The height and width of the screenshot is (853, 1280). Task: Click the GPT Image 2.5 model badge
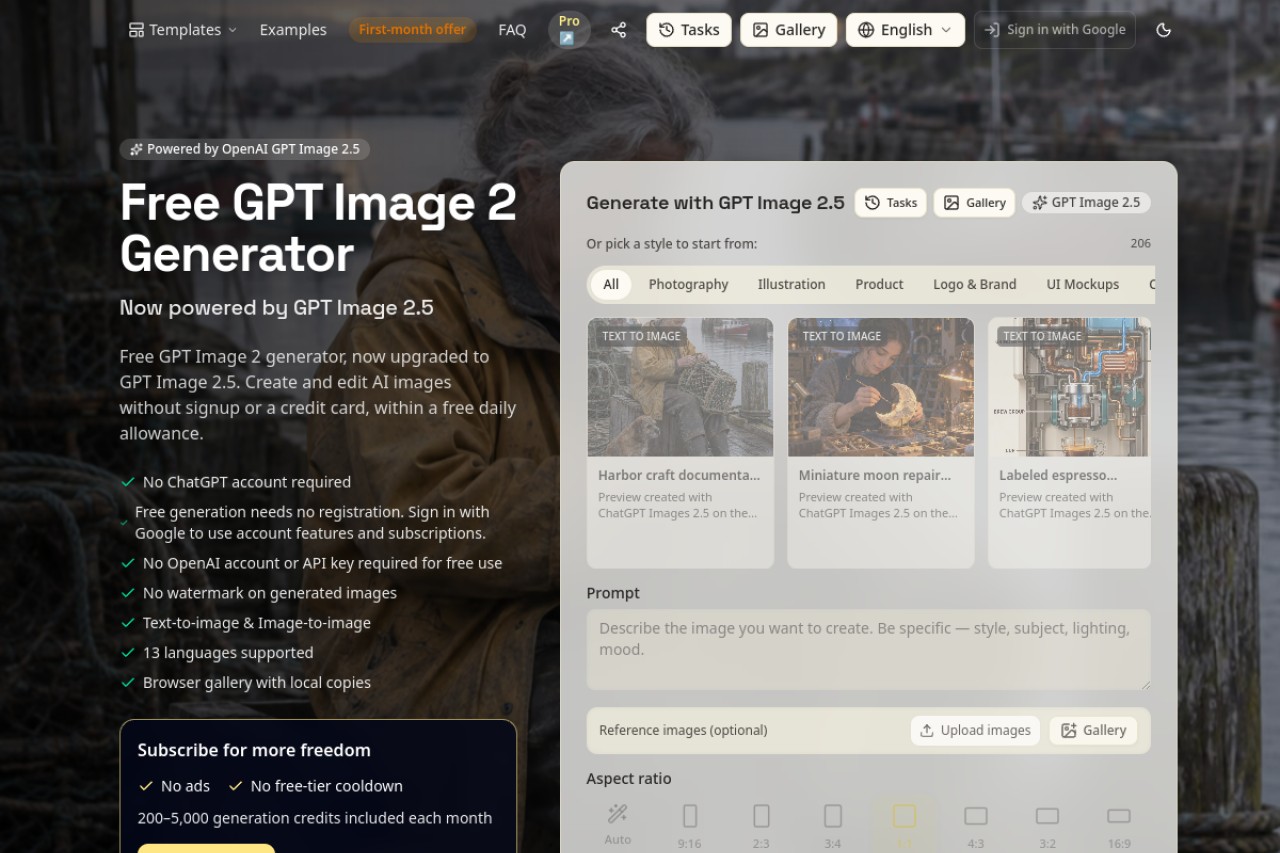[x=1086, y=203]
